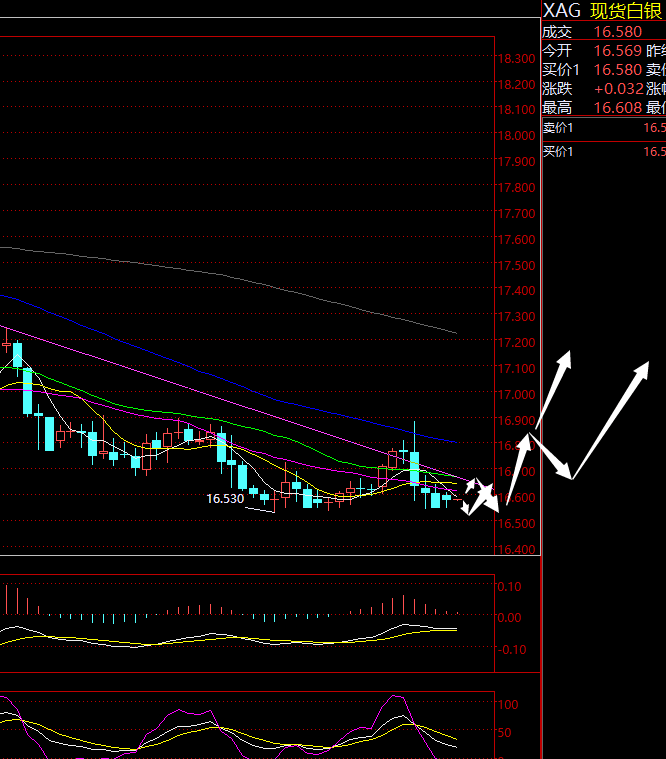Click the 17.800 price axis label
Viewport: 666px width, 759px height.
coord(516,188)
